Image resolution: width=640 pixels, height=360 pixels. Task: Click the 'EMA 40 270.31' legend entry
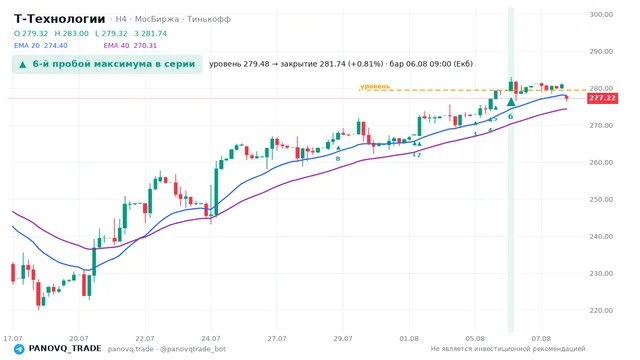coord(130,46)
